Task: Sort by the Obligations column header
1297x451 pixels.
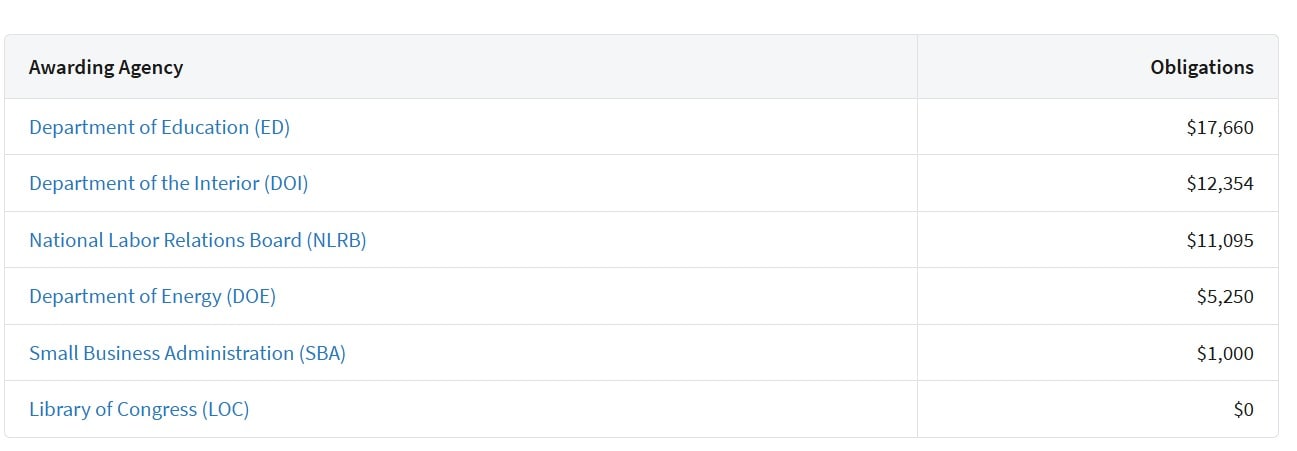Action: tap(1202, 67)
